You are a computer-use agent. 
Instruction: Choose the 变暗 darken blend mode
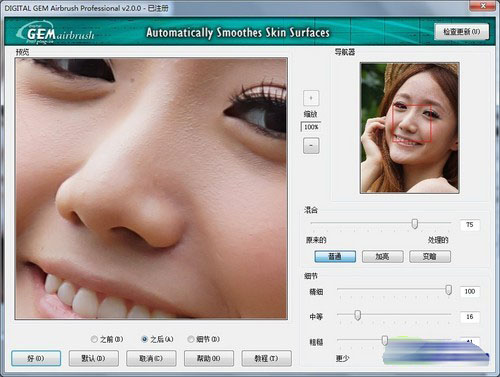(x=430, y=256)
